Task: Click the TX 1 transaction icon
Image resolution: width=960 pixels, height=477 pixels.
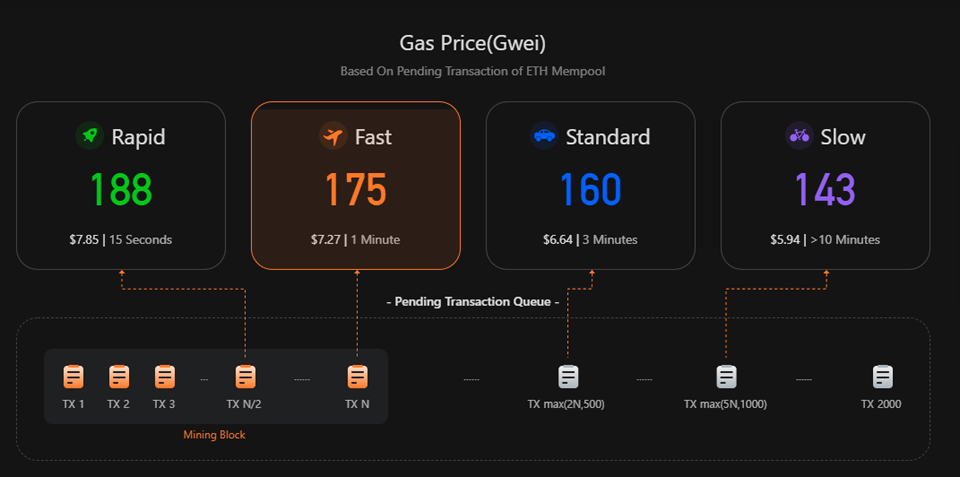Action: (73, 377)
